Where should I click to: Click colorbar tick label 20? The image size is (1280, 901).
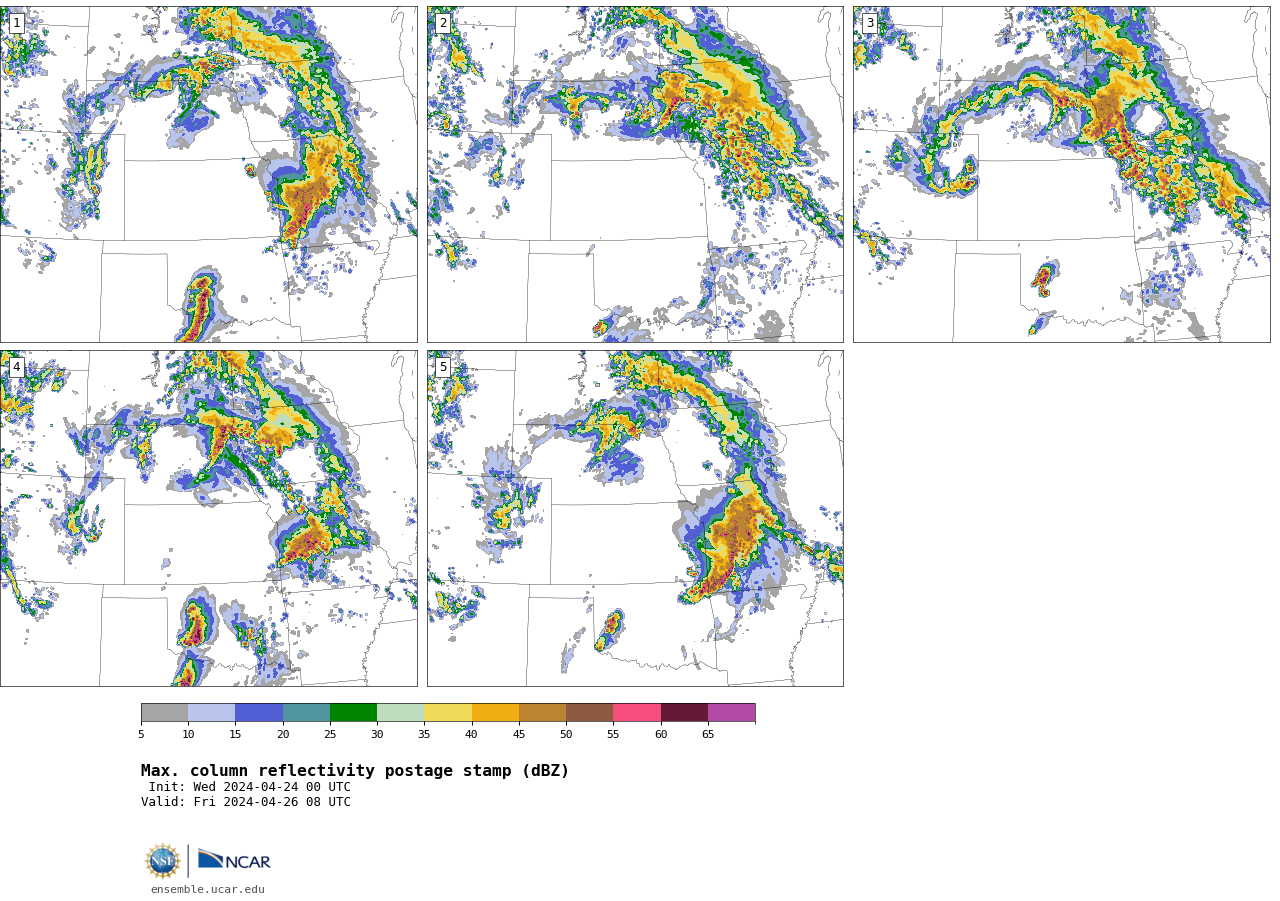click(x=283, y=735)
